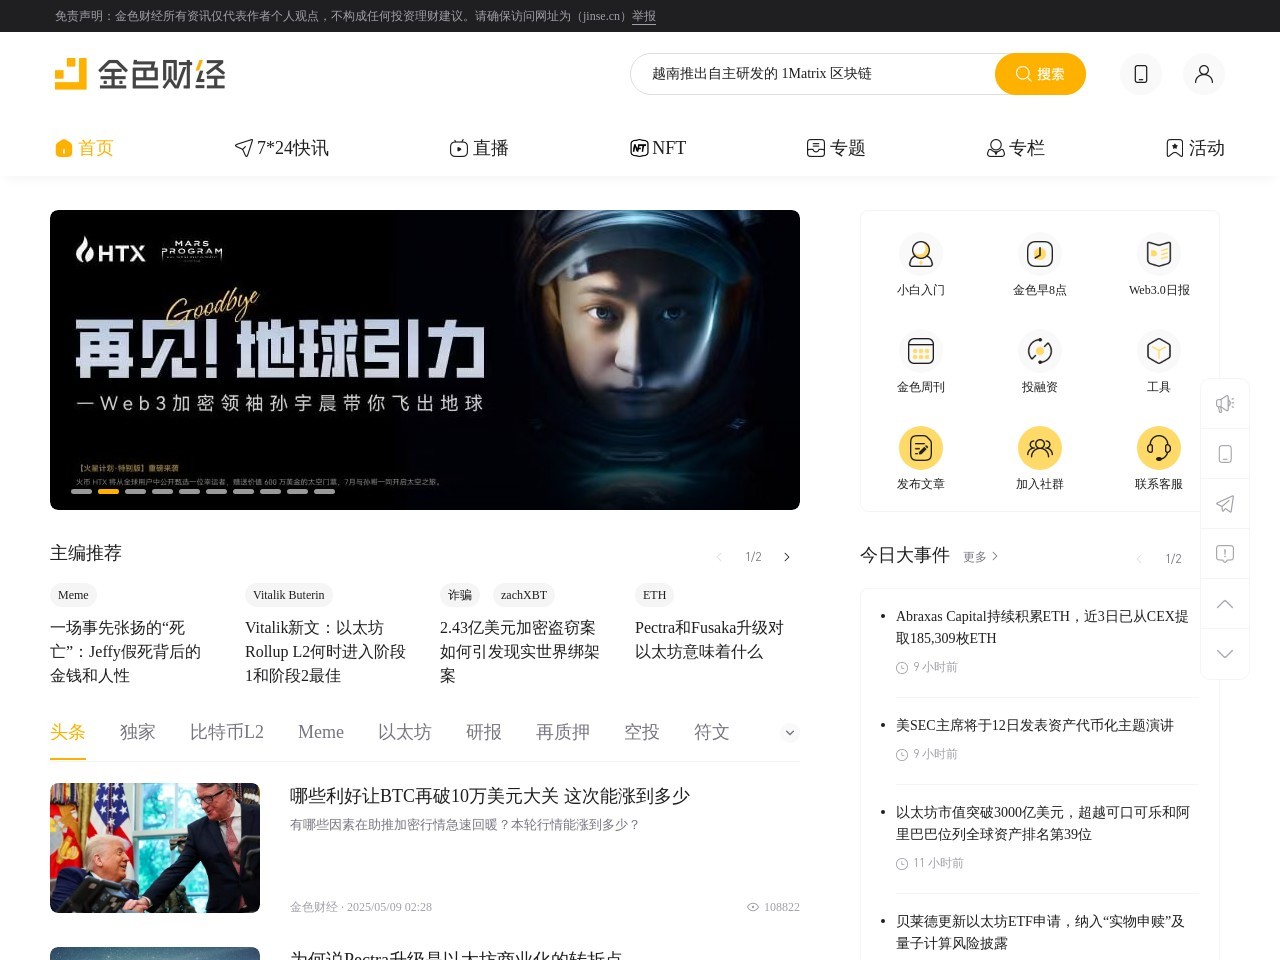Open the 金色早8点 section icon
The image size is (1280, 960).
[x=1040, y=255]
